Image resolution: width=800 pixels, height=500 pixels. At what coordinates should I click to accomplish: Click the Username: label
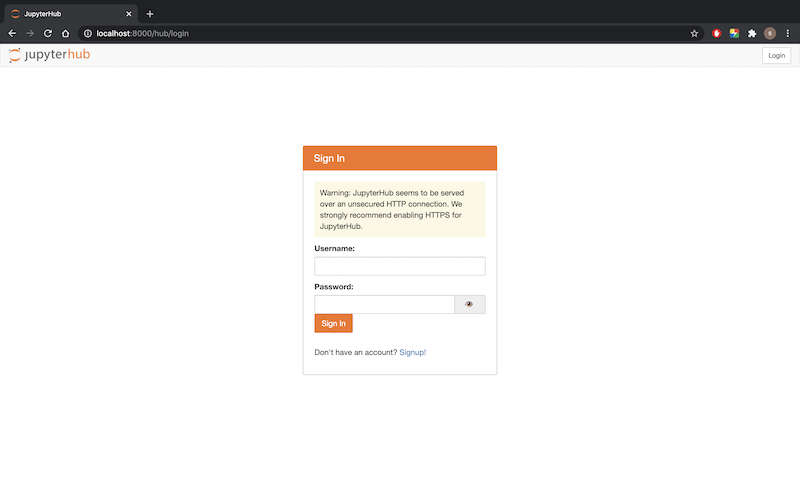(x=334, y=248)
